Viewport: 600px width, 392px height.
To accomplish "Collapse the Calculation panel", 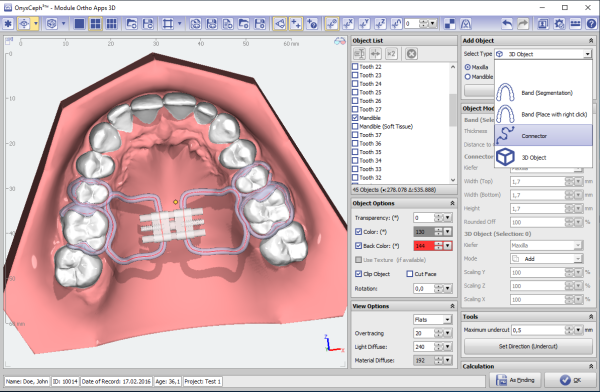I will [591, 366].
